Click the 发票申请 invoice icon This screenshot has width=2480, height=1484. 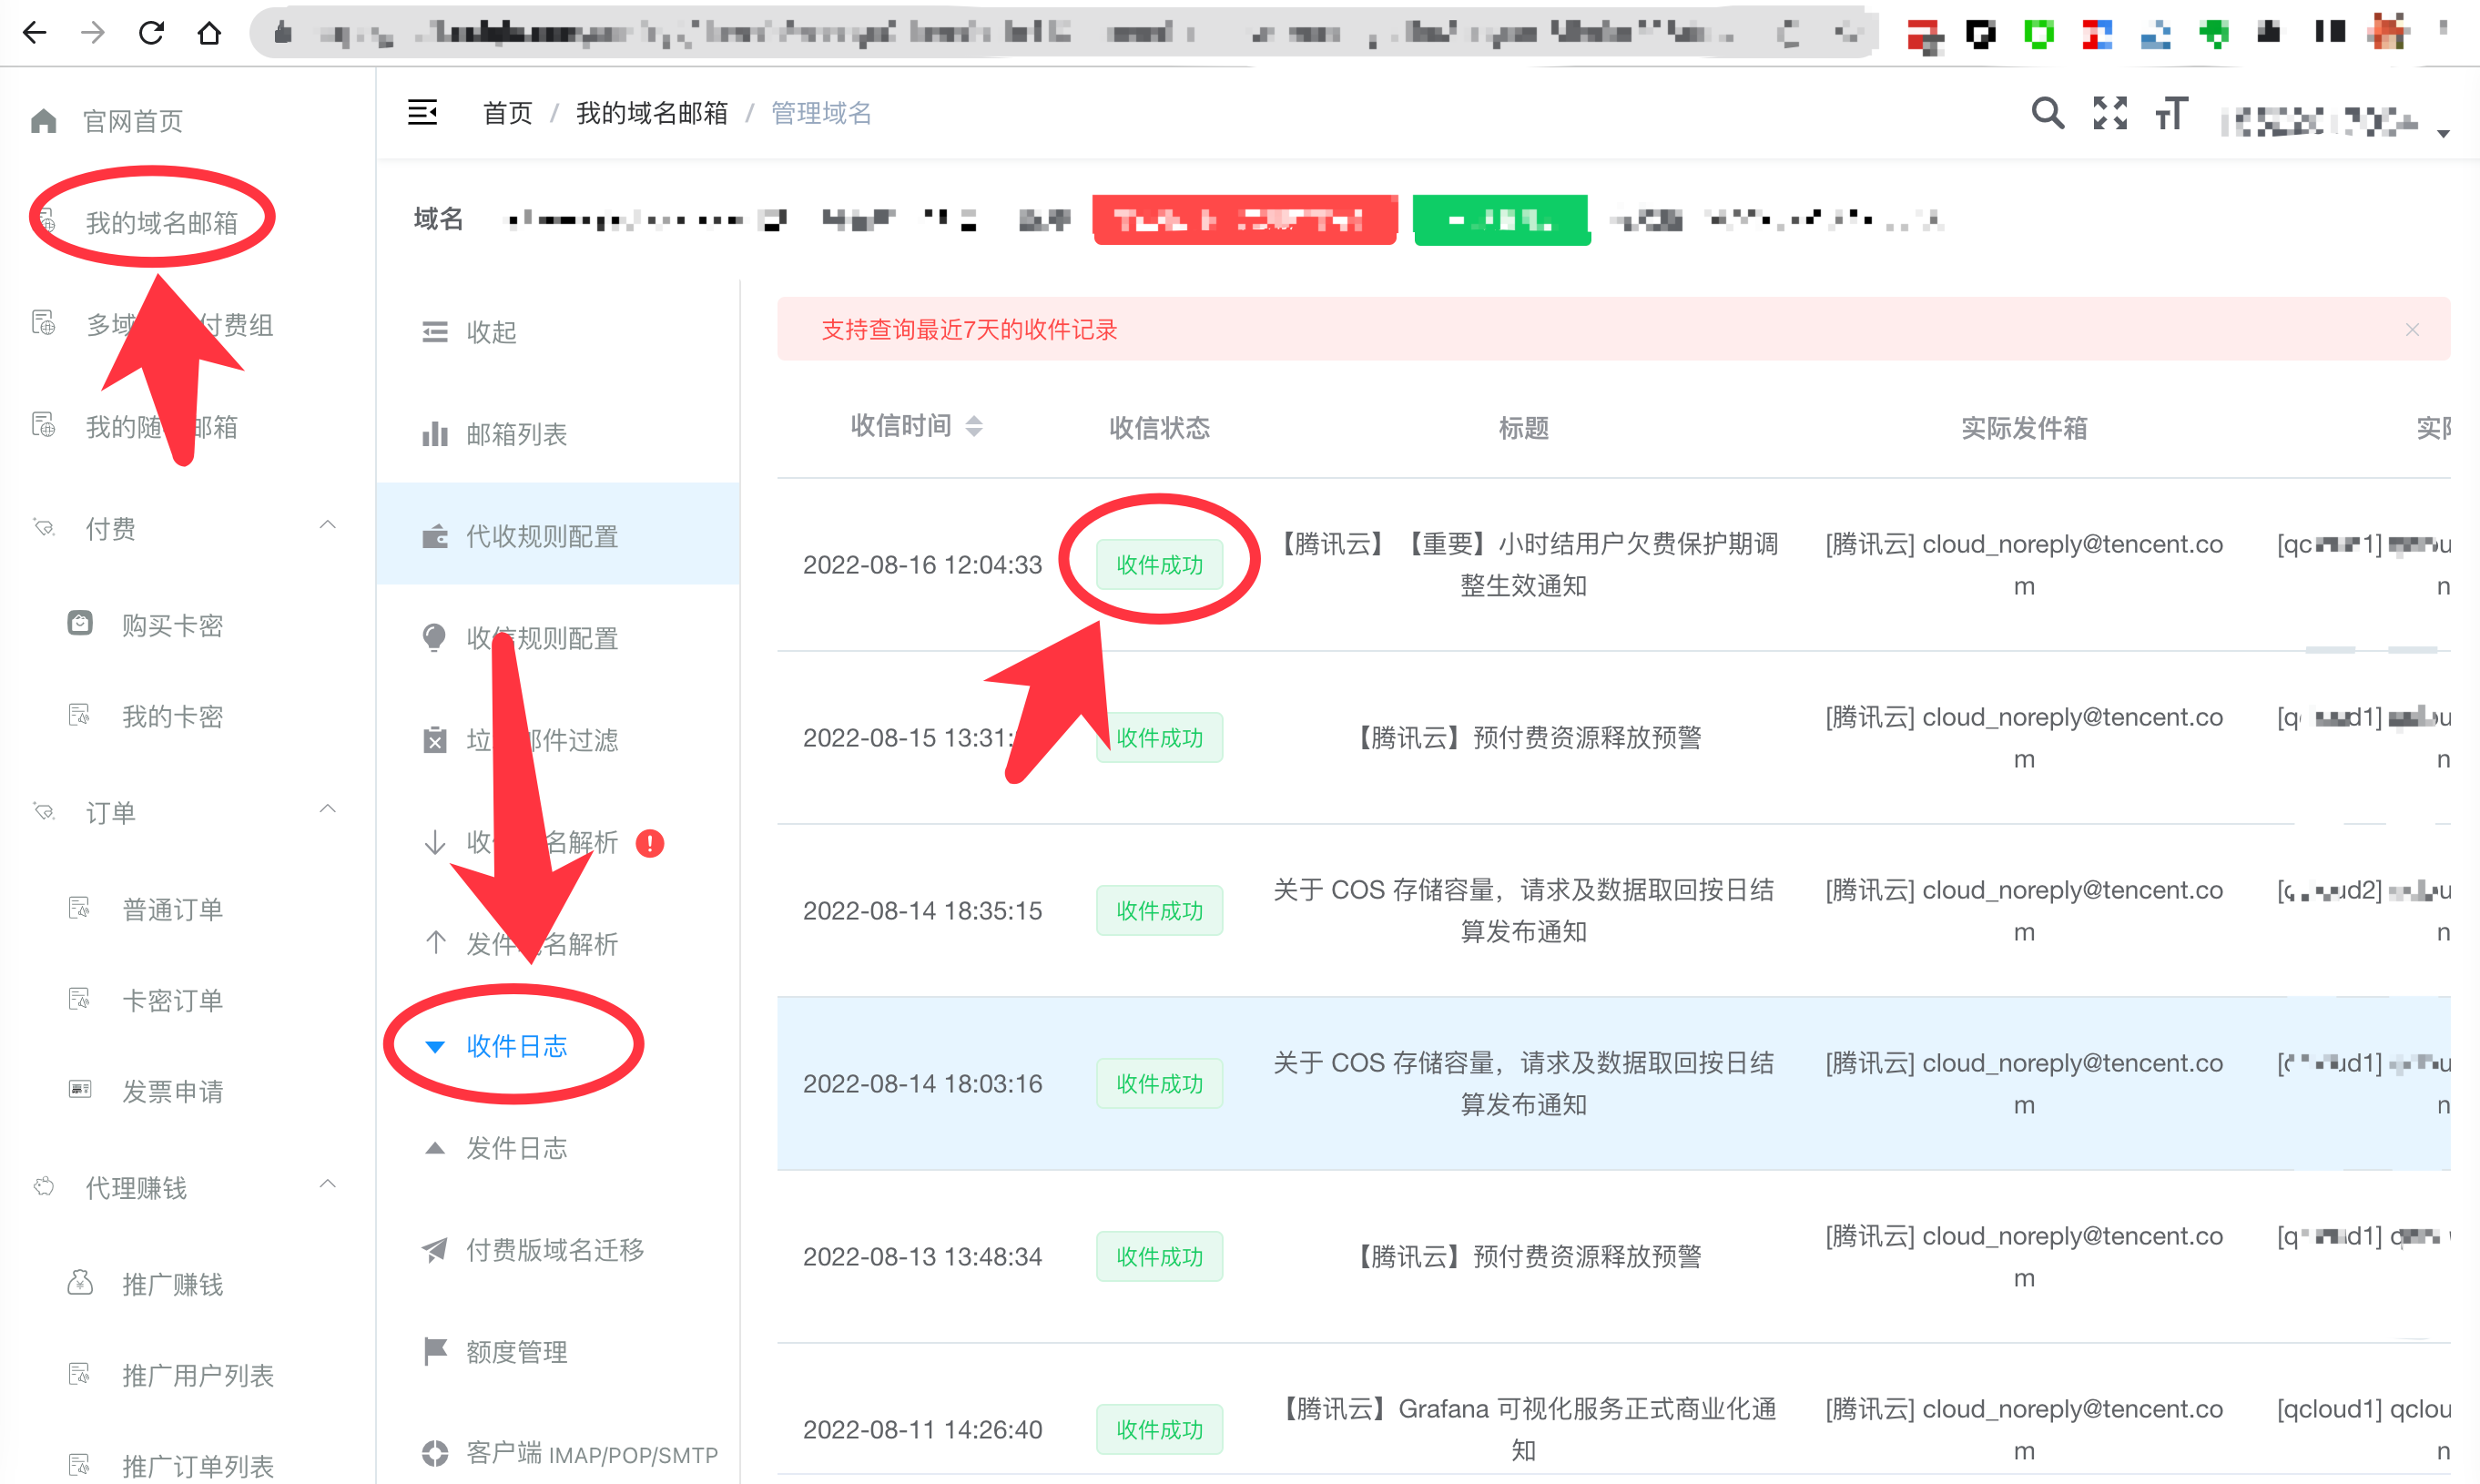coord(80,1089)
